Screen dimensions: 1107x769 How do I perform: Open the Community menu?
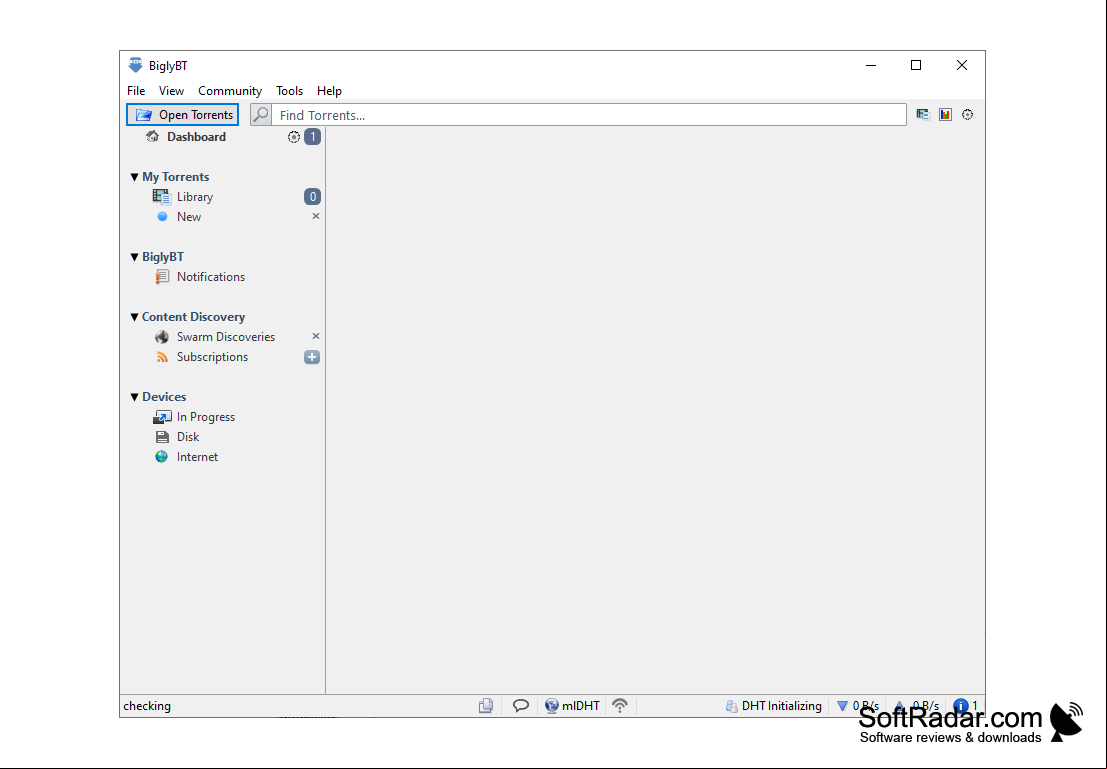click(x=229, y=90)
